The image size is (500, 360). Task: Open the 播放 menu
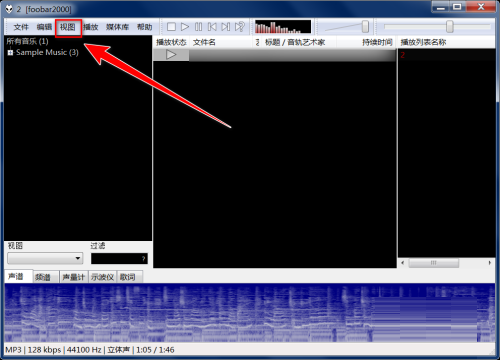click(91, 27)
